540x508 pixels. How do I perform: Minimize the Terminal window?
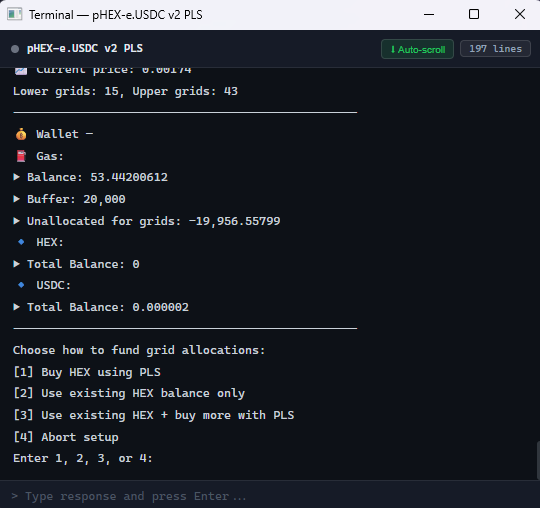(429, 14)
